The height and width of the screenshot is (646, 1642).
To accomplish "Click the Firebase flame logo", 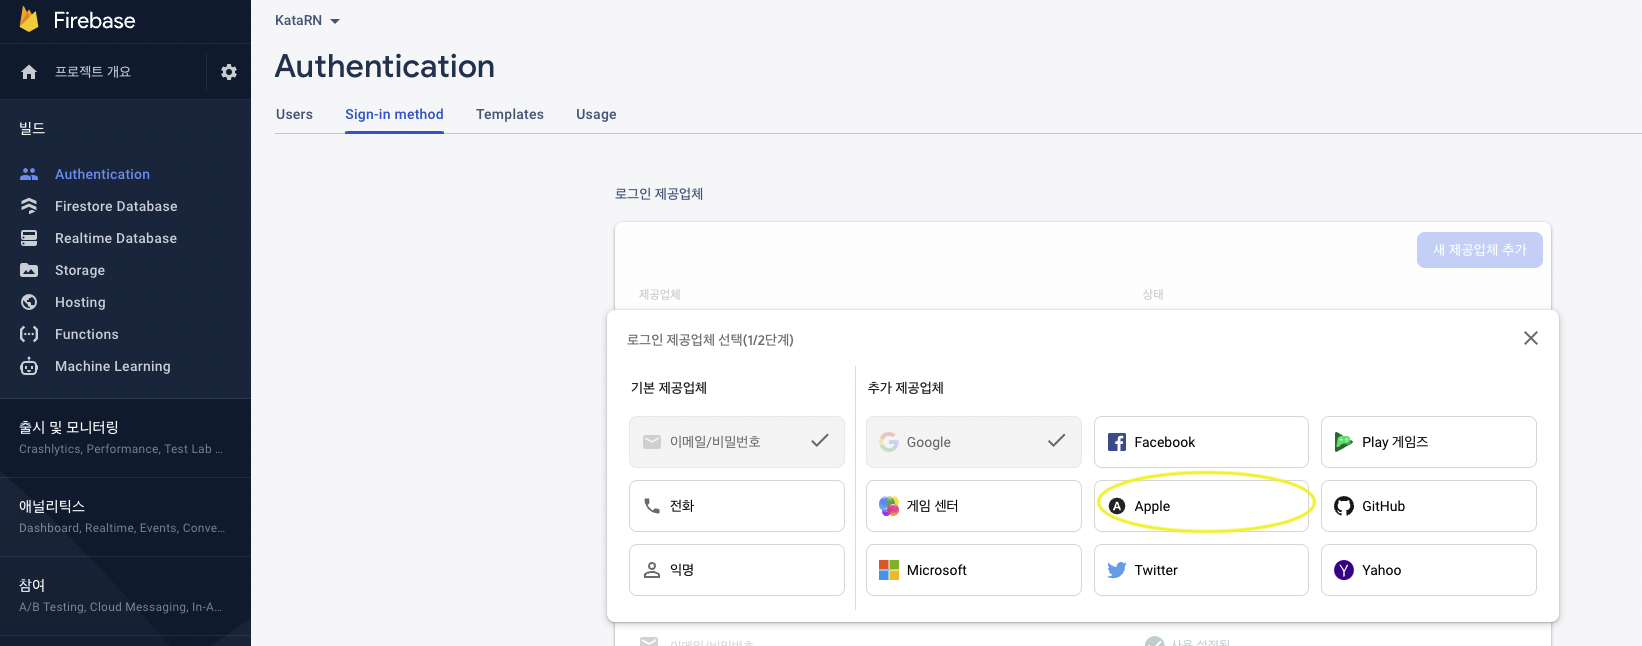I will (29, 19).
